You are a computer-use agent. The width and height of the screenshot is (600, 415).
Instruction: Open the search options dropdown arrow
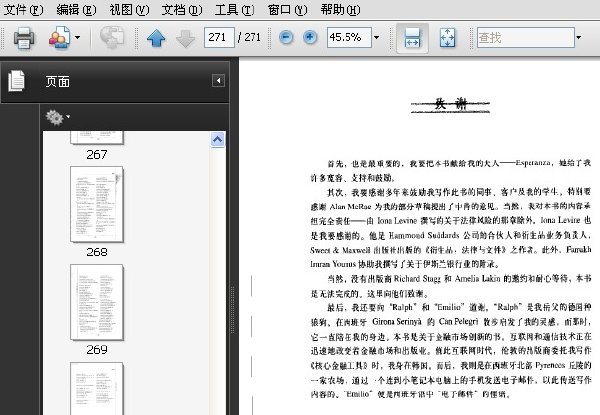(x=579, y=37)
